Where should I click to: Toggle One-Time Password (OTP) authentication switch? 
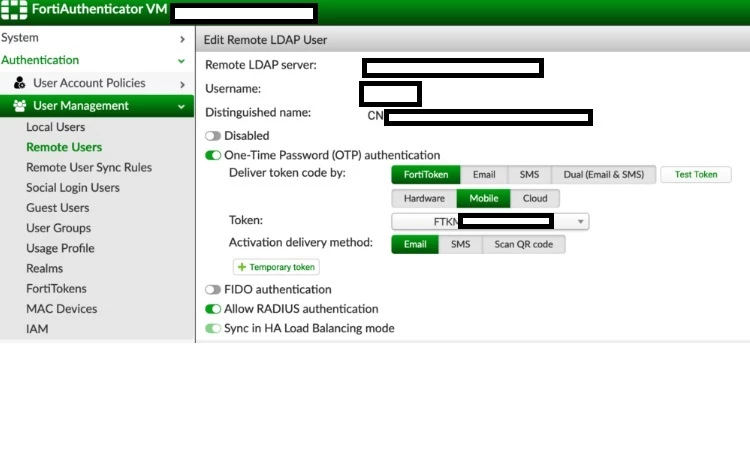(x=213, y=155)
